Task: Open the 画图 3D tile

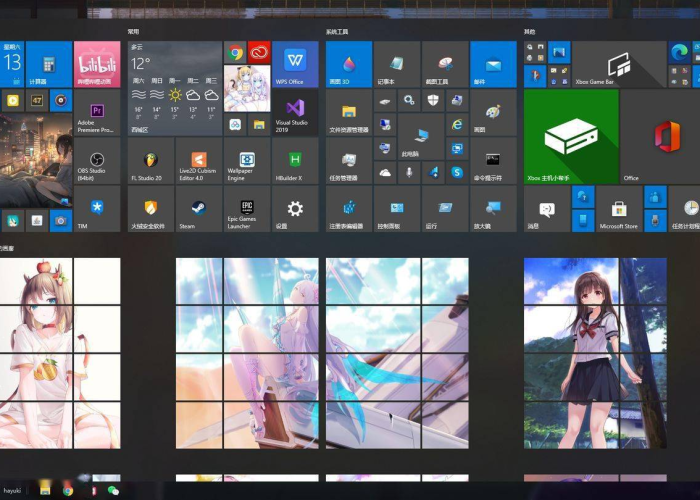Action: coord(349,64)
